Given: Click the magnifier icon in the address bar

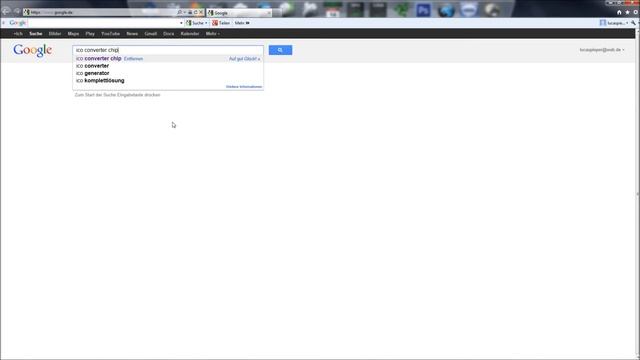Looking at the screenshot, I should pos(179,12).
